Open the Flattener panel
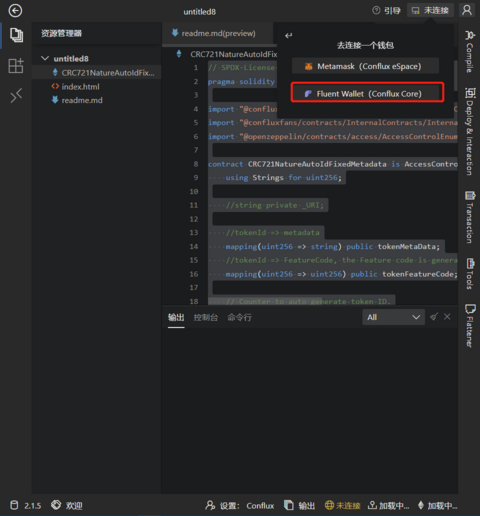Viewport: 480px width, 516px height. [470, 326]
